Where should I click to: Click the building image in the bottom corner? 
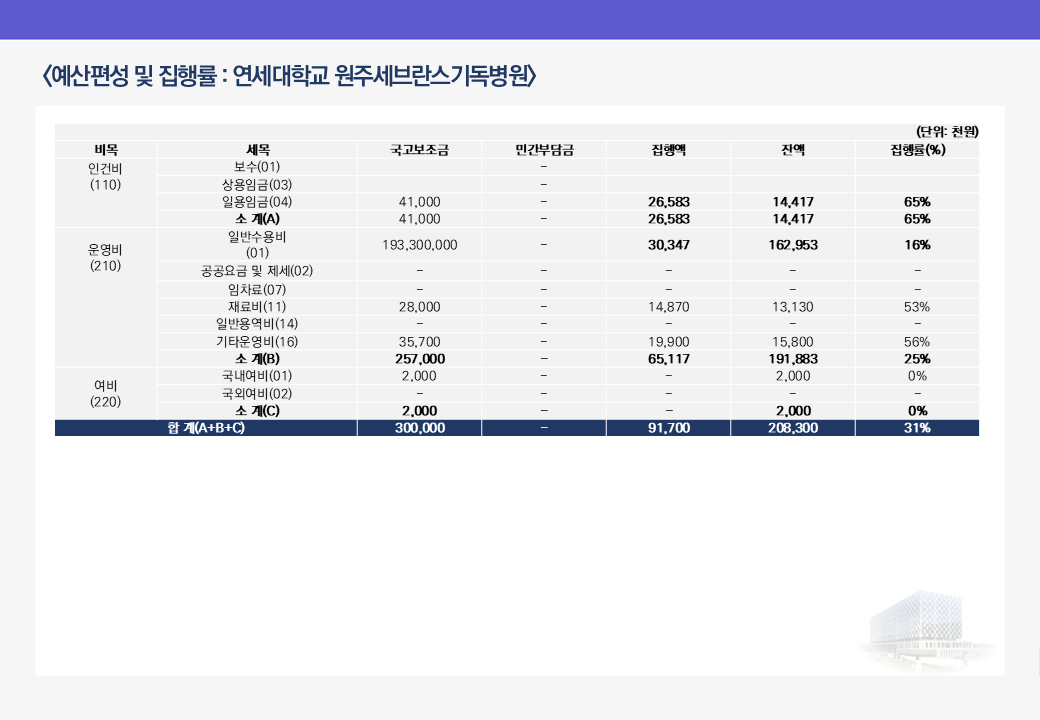925,630
